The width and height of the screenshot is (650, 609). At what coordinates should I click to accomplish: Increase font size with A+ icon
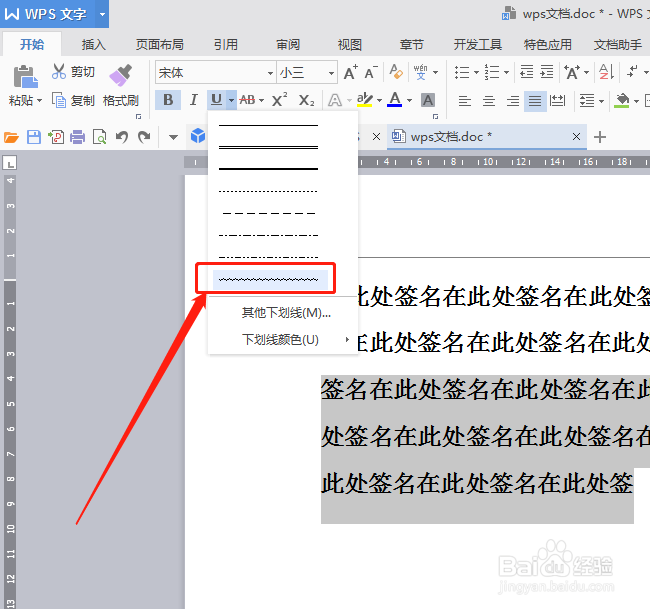[351, 73]
